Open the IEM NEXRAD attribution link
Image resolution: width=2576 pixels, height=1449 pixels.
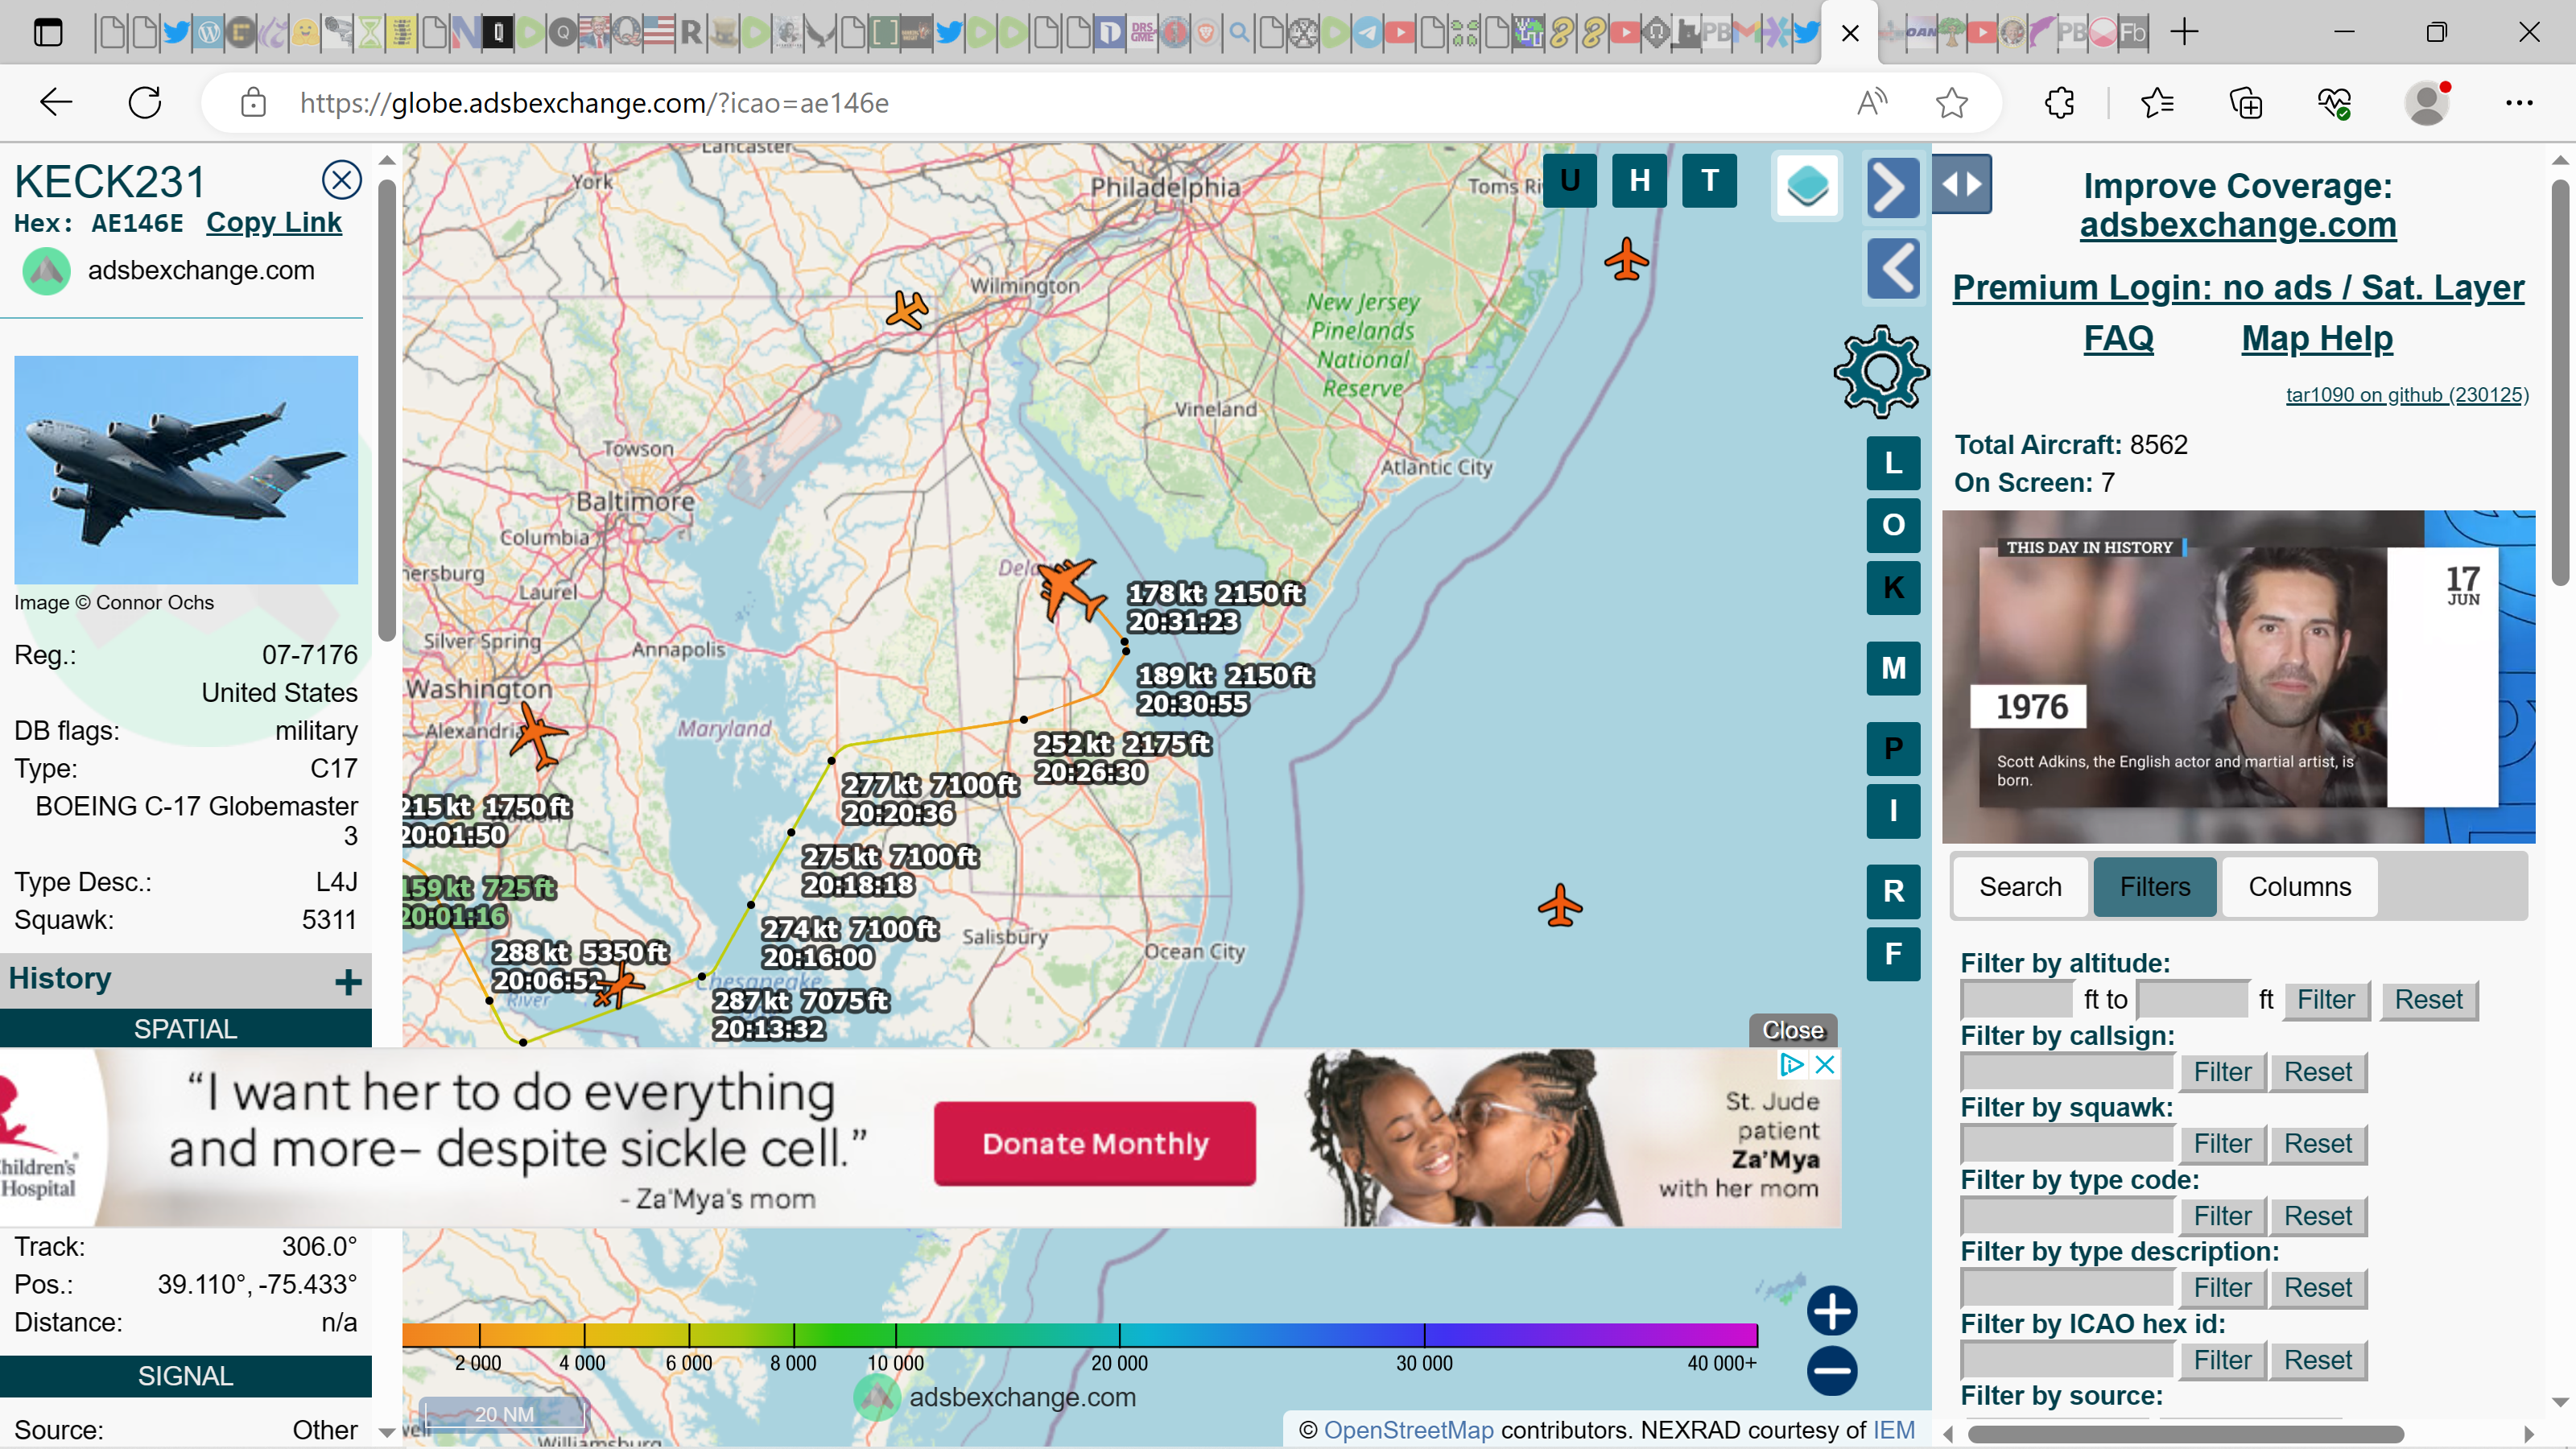1893,1430
